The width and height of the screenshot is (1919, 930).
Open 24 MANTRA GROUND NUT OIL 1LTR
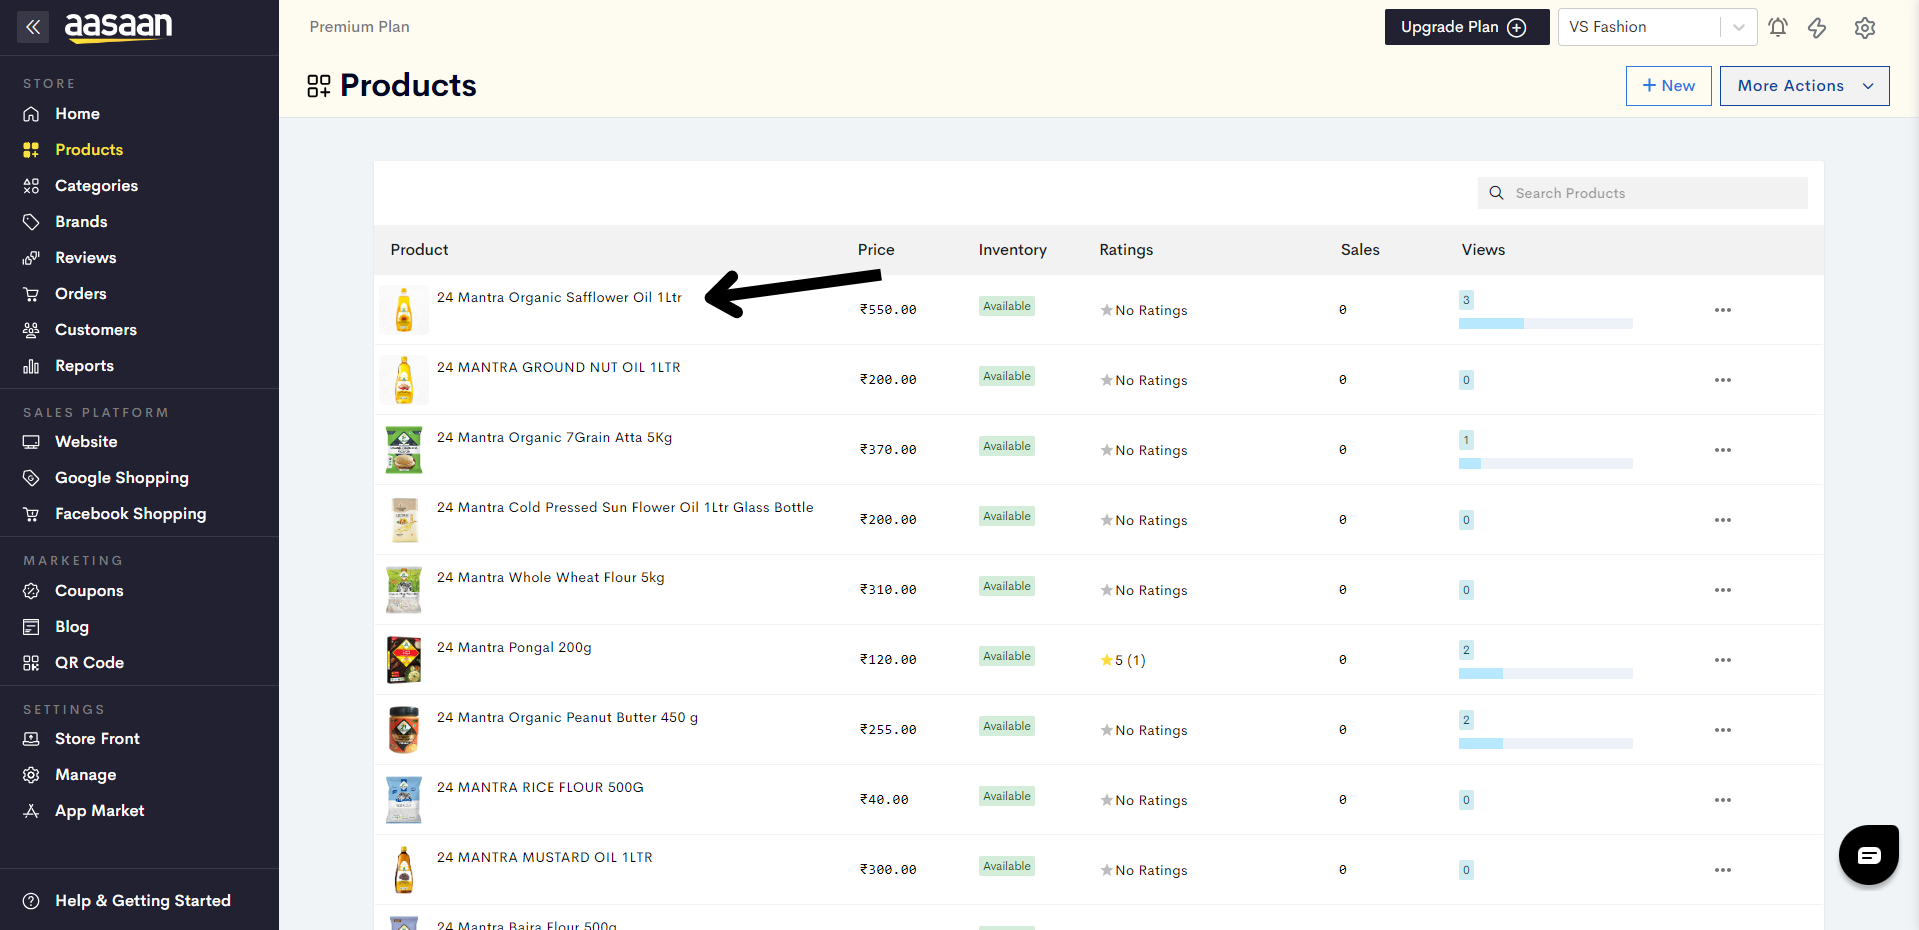pyautogui.click(x=558, y=367)
